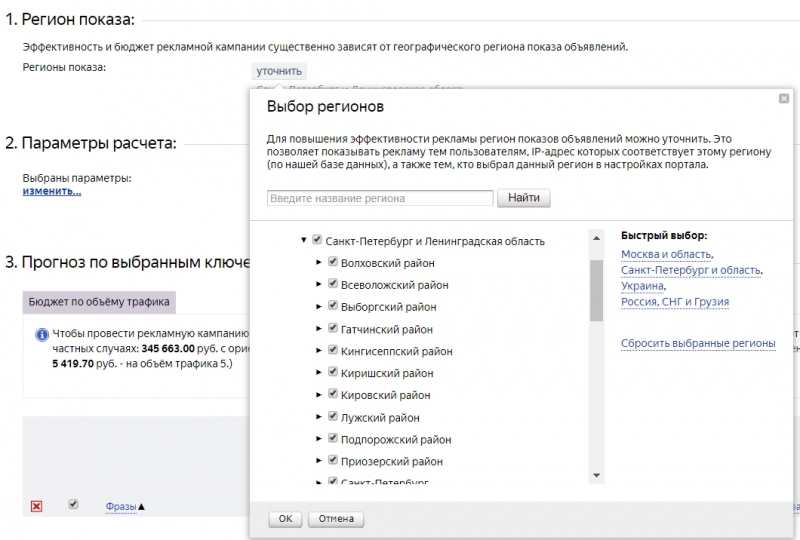This screenshot has height=540, width=800.
Task: Sort table by Фразы column
Action: [x=121, y=506]
